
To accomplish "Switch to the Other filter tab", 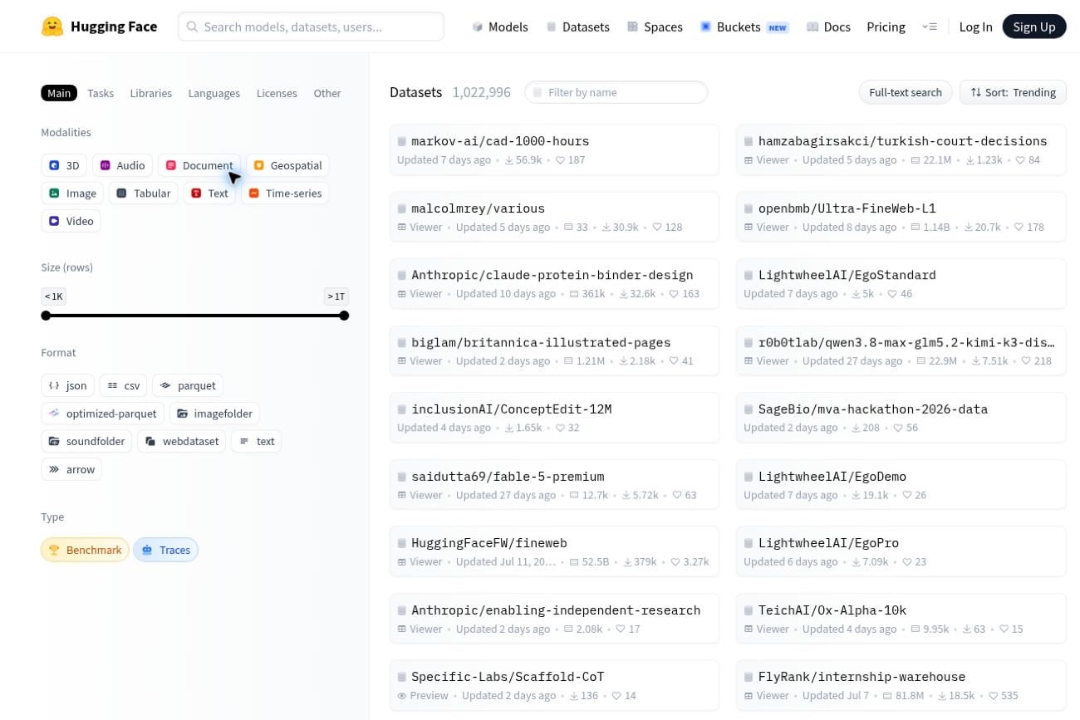I will tap(327, 93).
